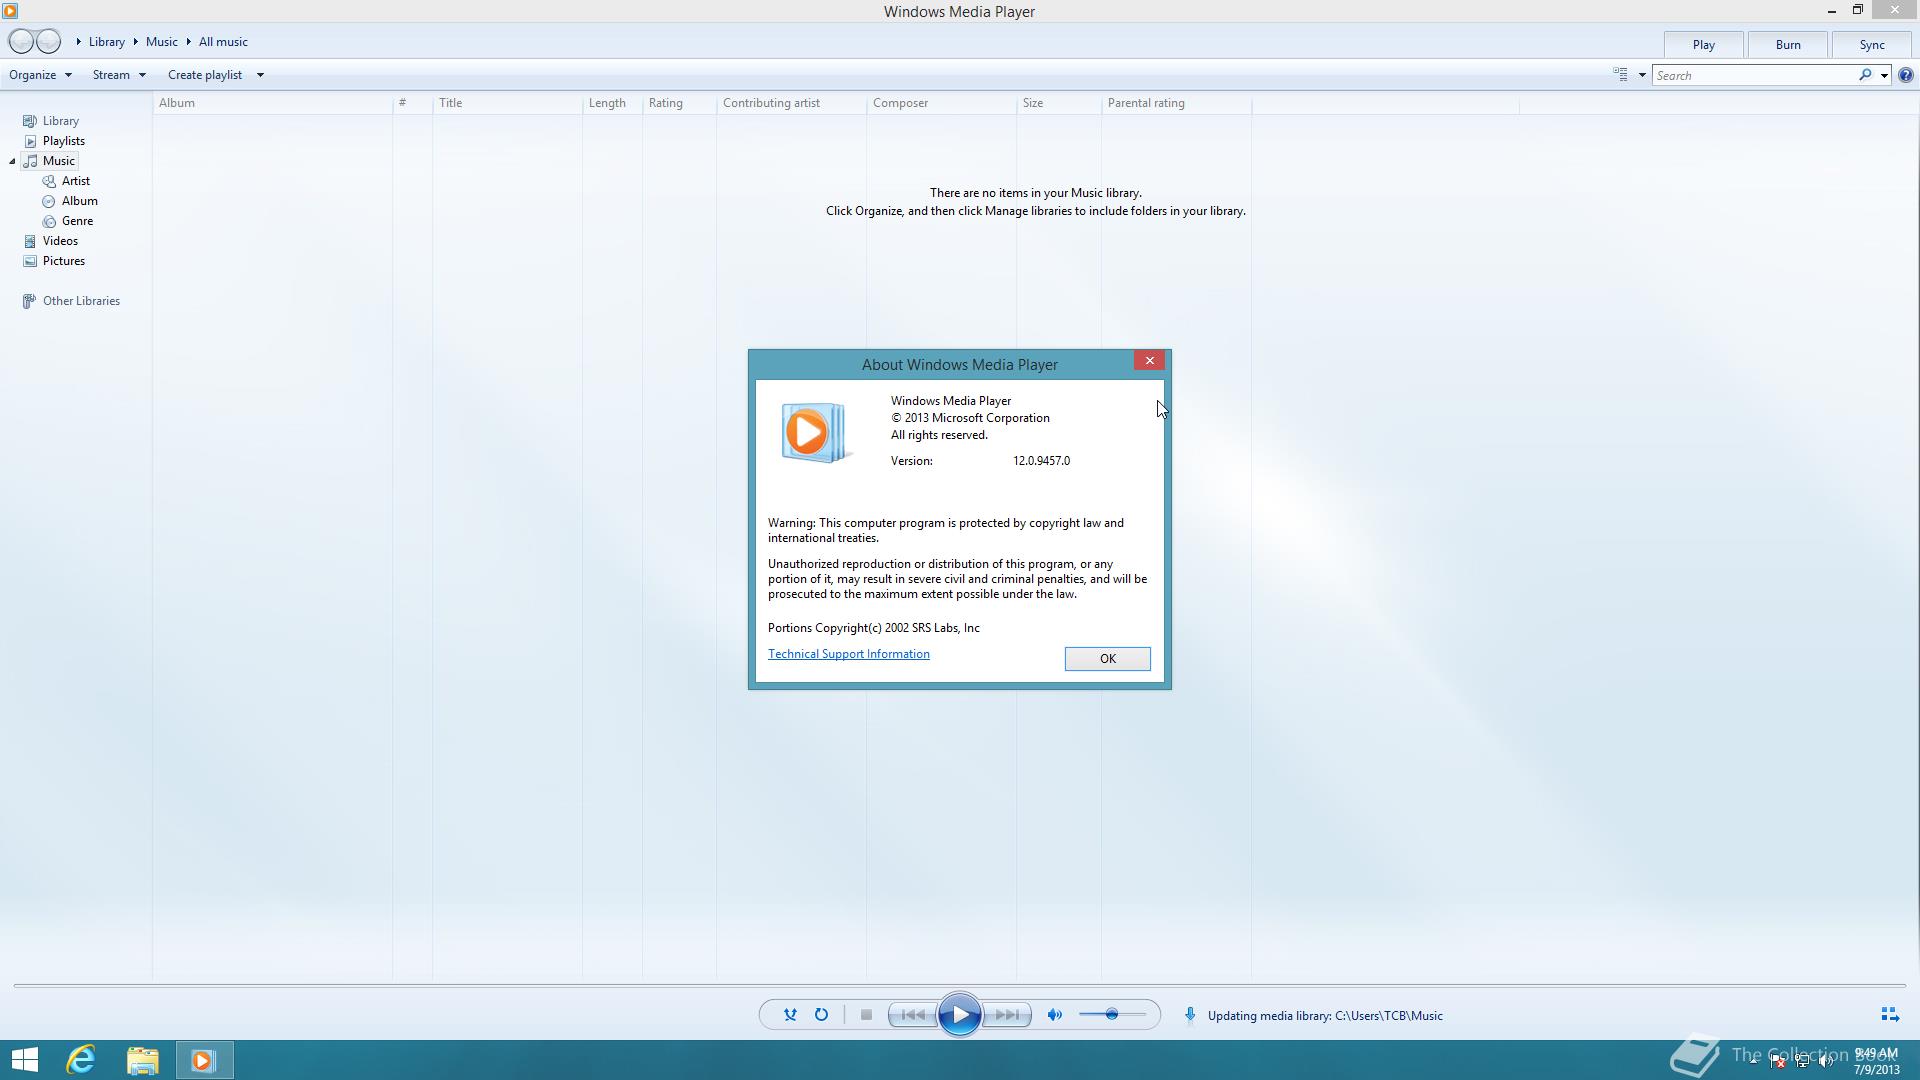Open the Organize menu

(x=40, y=75)
